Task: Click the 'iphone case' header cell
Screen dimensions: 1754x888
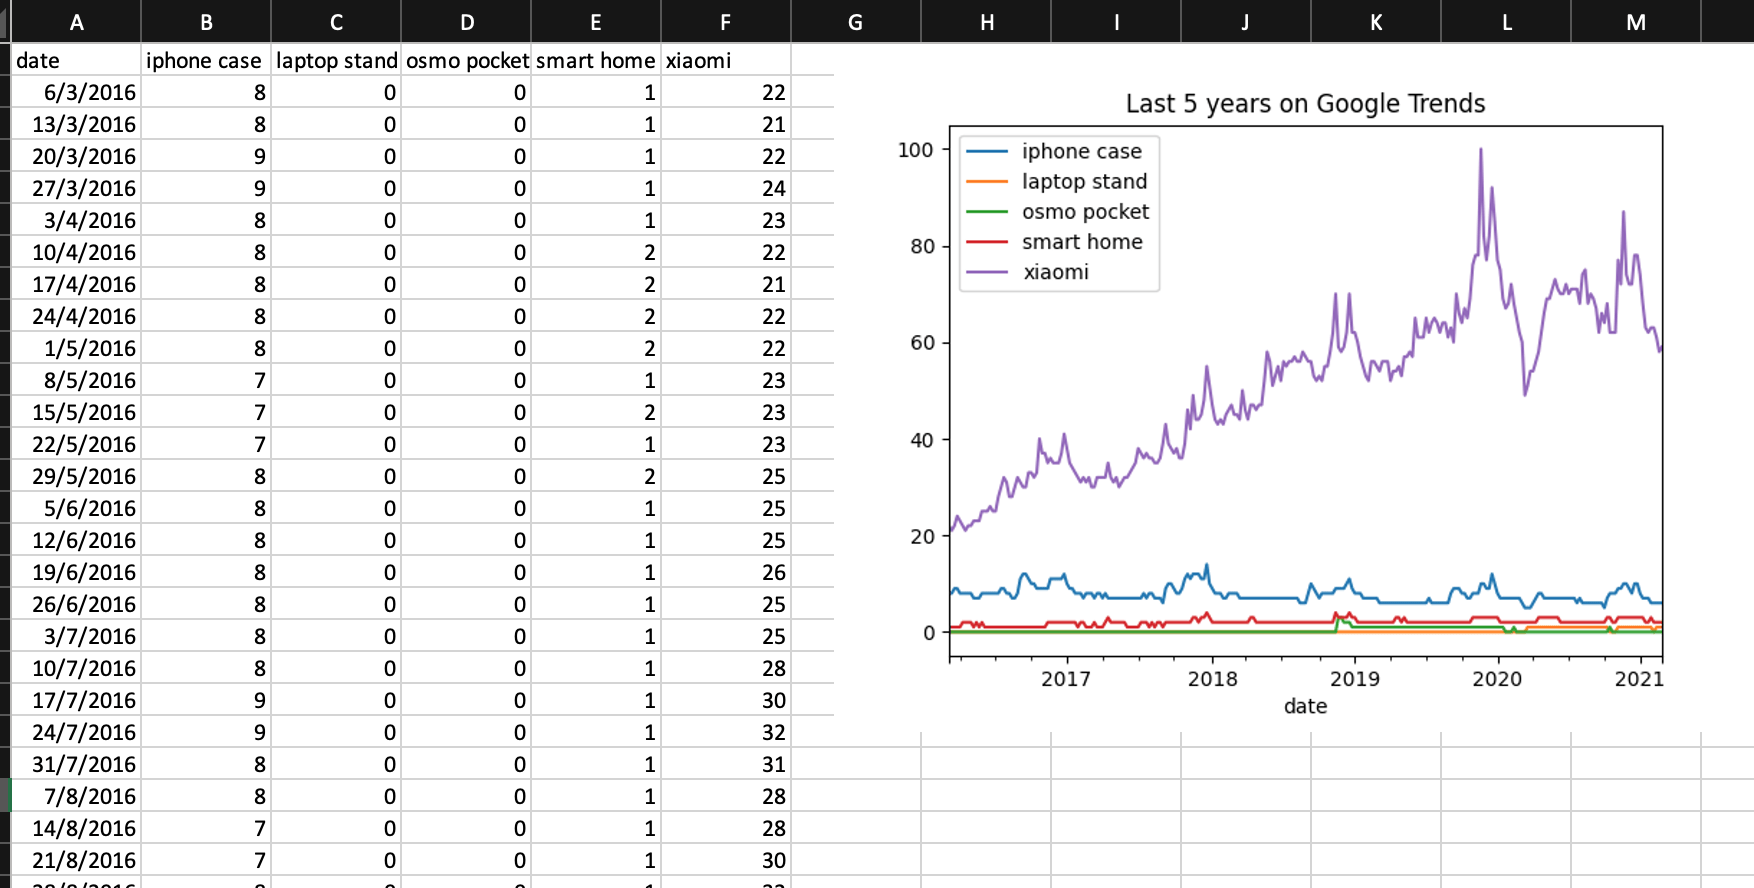Action: click(x=206, y=60)
